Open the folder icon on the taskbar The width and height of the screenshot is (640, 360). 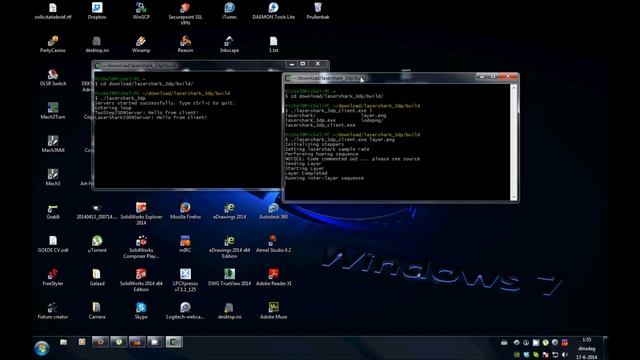coord(64,342)
